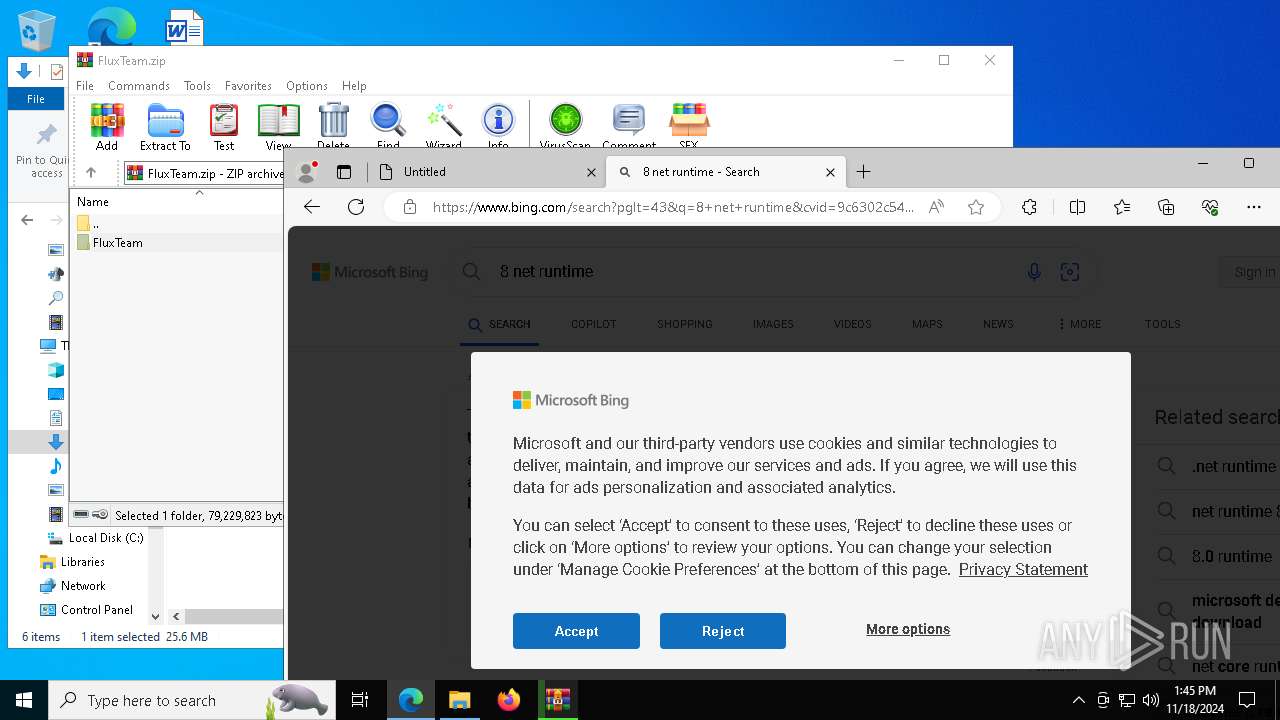
Task: Click the Comment icon in WinRAR toolbar
Action: point(629,126)
